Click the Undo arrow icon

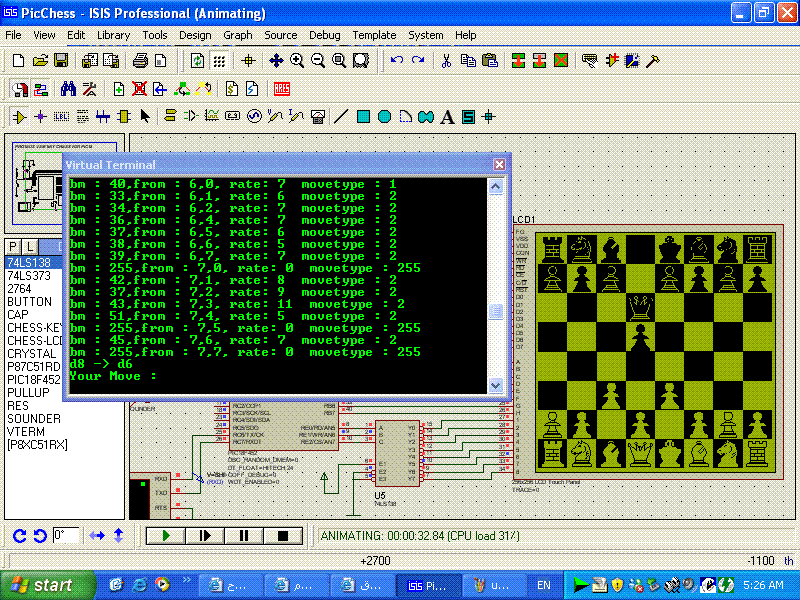click(396, 60)
